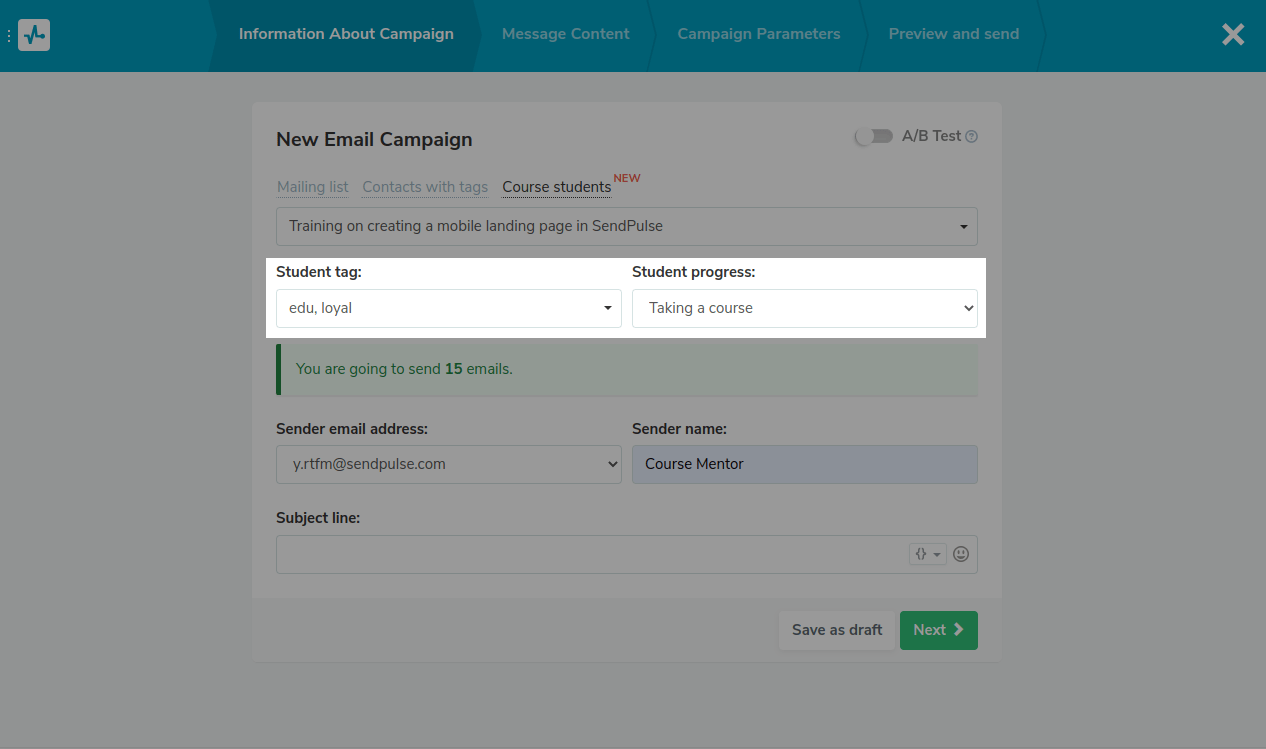This screenshot has width=1266, height=749.
Task: Select the Course students tab
Action: point(556,187)
